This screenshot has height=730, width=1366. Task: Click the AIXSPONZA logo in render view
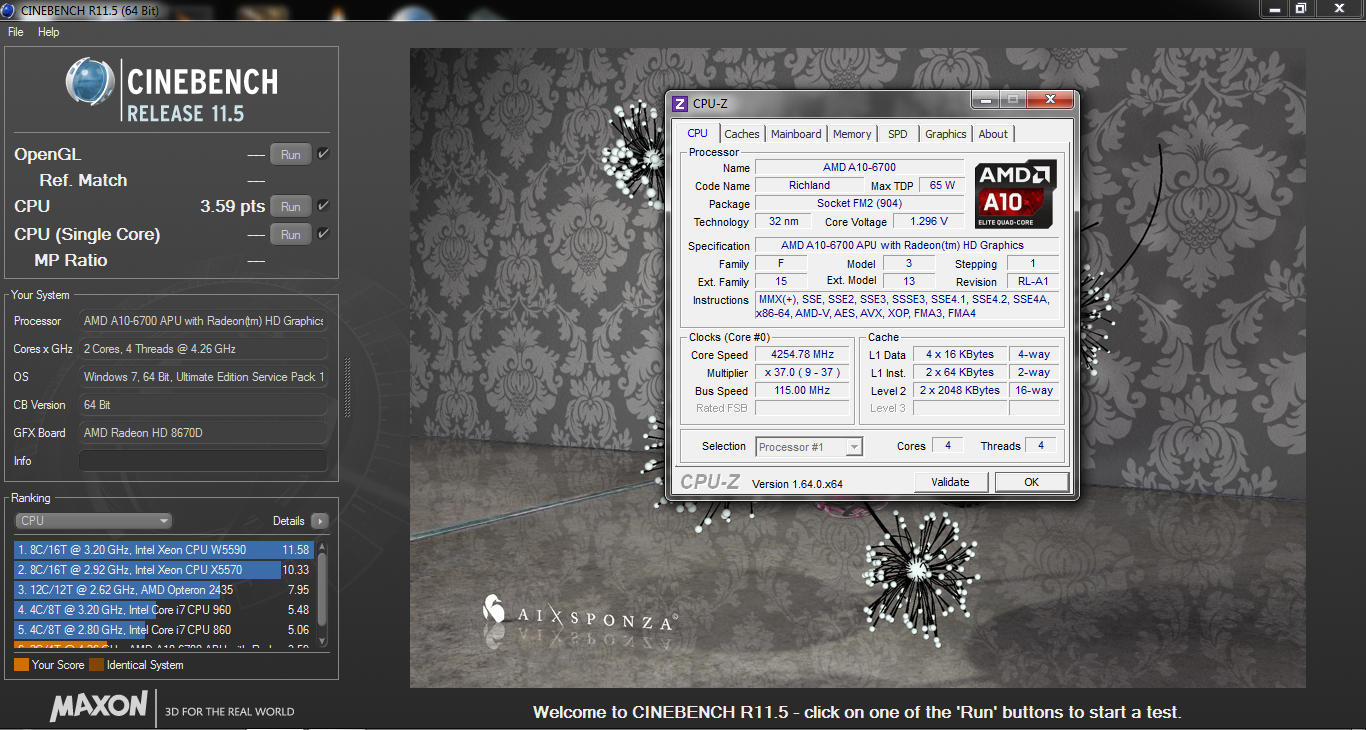[579, 614]
